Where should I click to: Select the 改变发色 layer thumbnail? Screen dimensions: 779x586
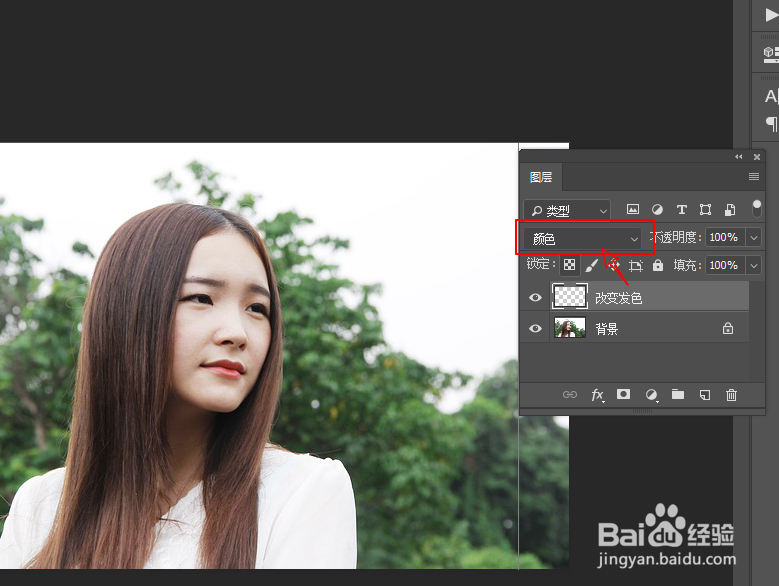569,297
